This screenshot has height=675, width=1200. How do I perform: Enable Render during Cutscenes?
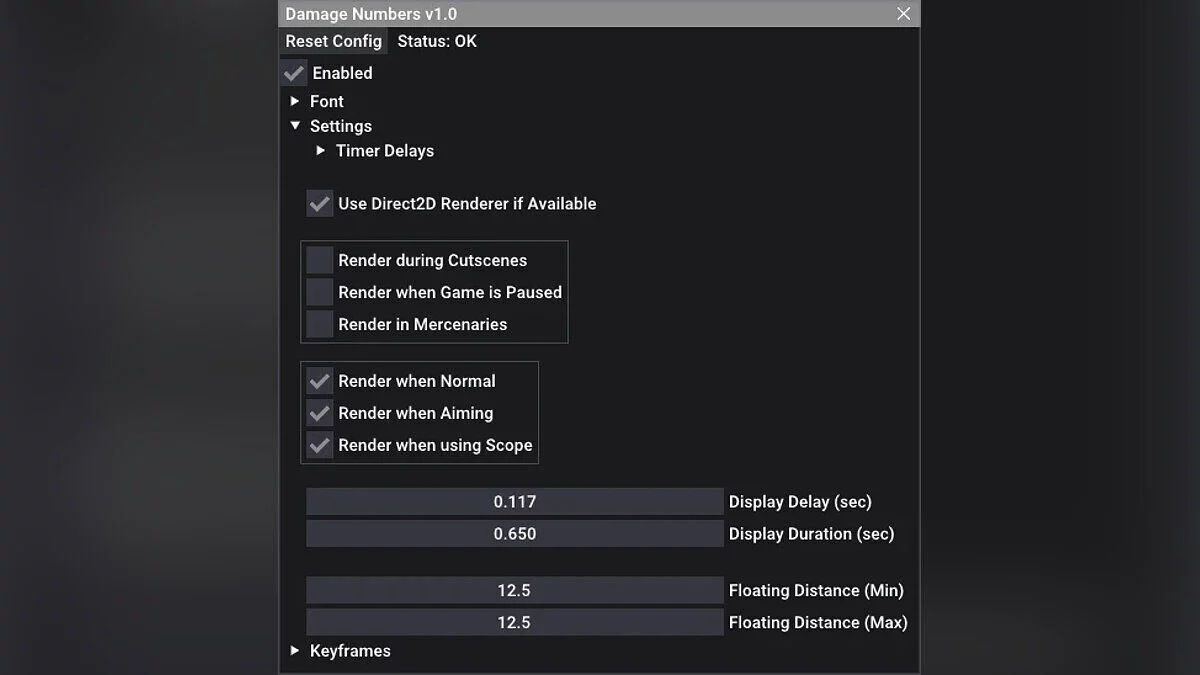pyautogui.click(x=320, y=260)
